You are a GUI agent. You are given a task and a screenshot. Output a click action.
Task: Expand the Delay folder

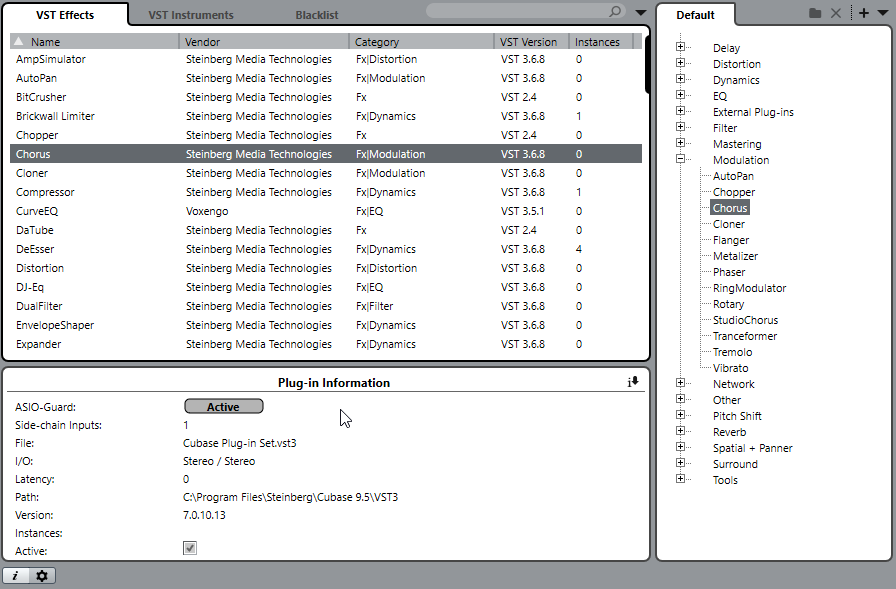(x=680, y=47)
